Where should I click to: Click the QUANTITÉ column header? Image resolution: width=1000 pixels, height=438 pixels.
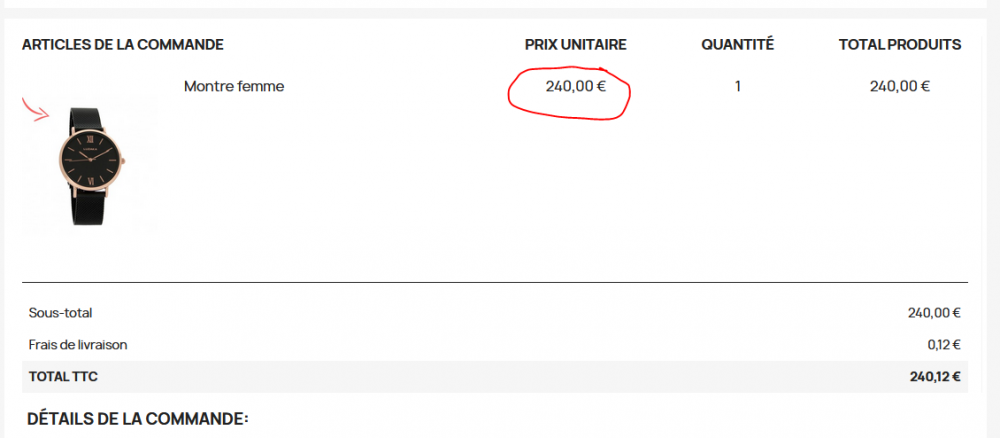tap(738, 45)
